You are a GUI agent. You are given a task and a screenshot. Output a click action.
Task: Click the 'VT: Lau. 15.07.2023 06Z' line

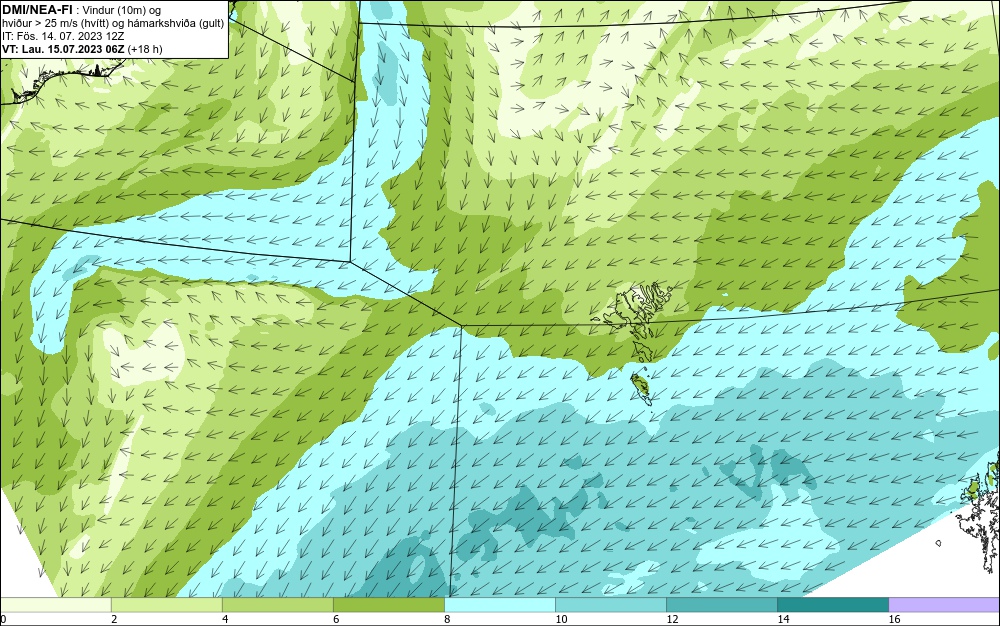63,49
